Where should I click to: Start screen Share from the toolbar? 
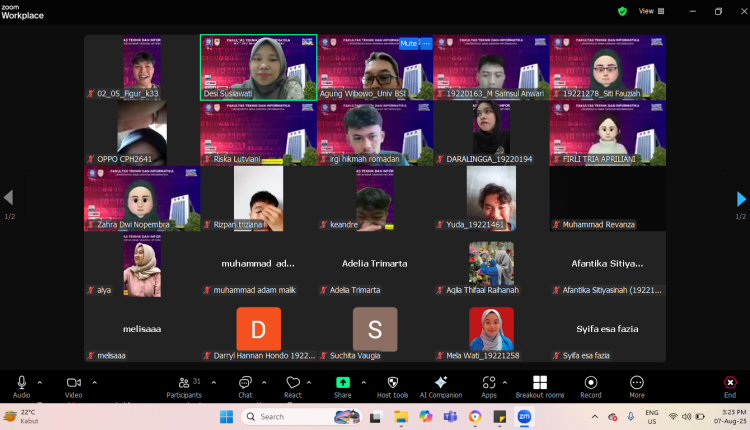[x=342, y=387]
